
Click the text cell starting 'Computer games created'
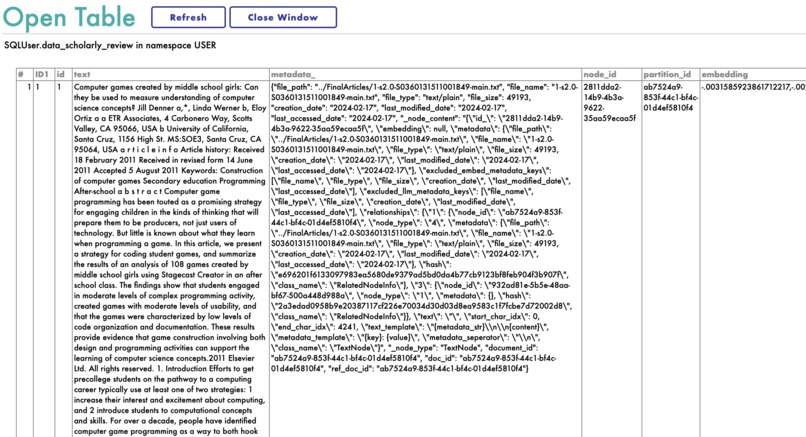click(171, 259)
